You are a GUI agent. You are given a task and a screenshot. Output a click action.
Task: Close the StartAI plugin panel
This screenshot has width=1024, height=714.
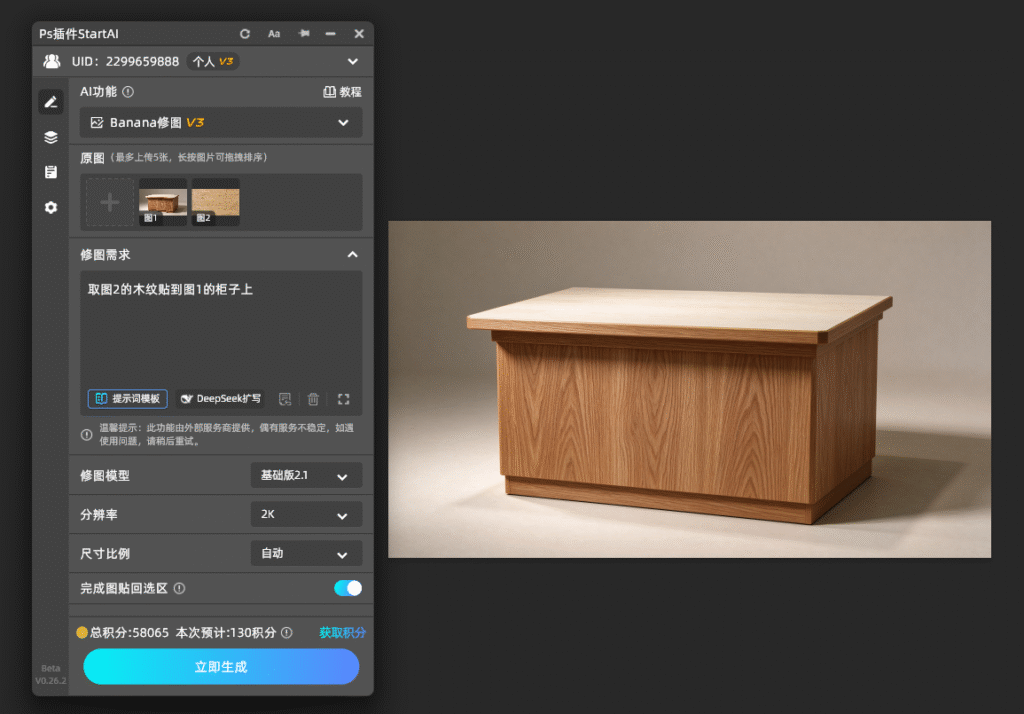(x=359, y=34)
